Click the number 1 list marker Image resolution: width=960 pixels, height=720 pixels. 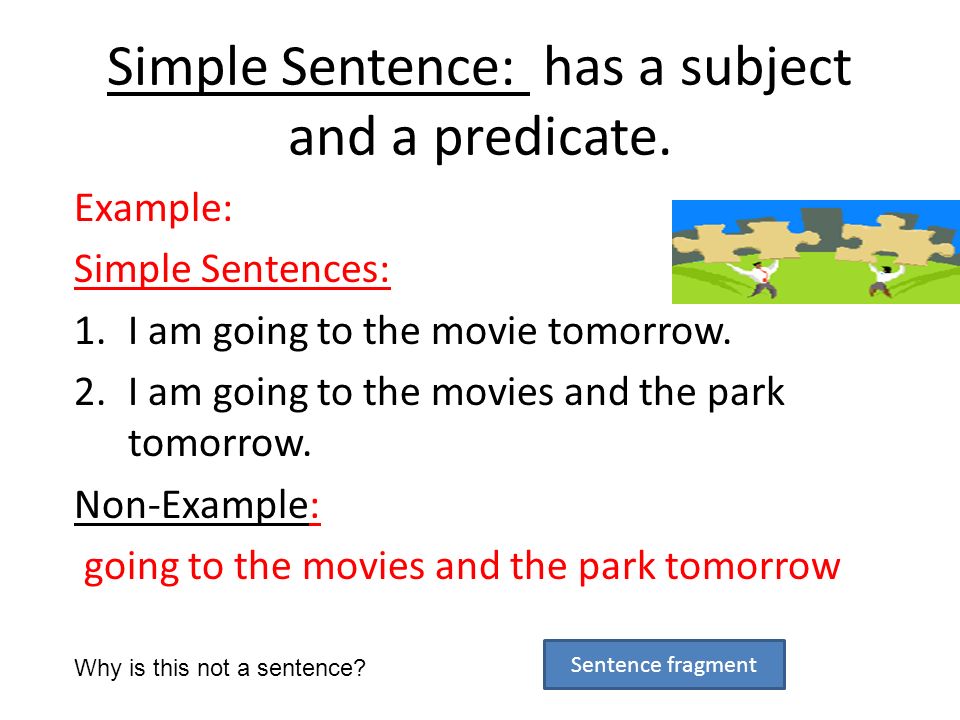(x=89, y=331)
